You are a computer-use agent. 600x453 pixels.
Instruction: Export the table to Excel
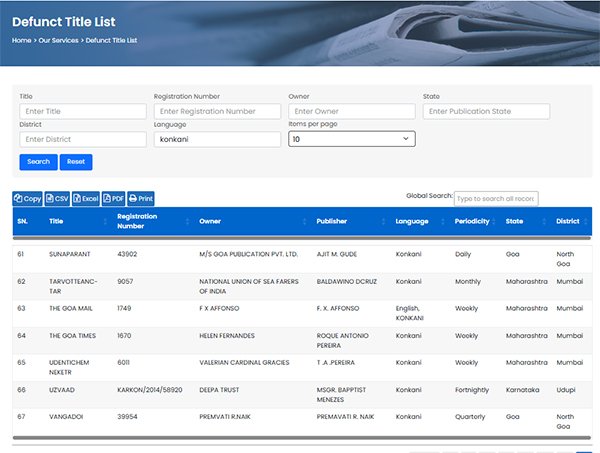[85, 199]
